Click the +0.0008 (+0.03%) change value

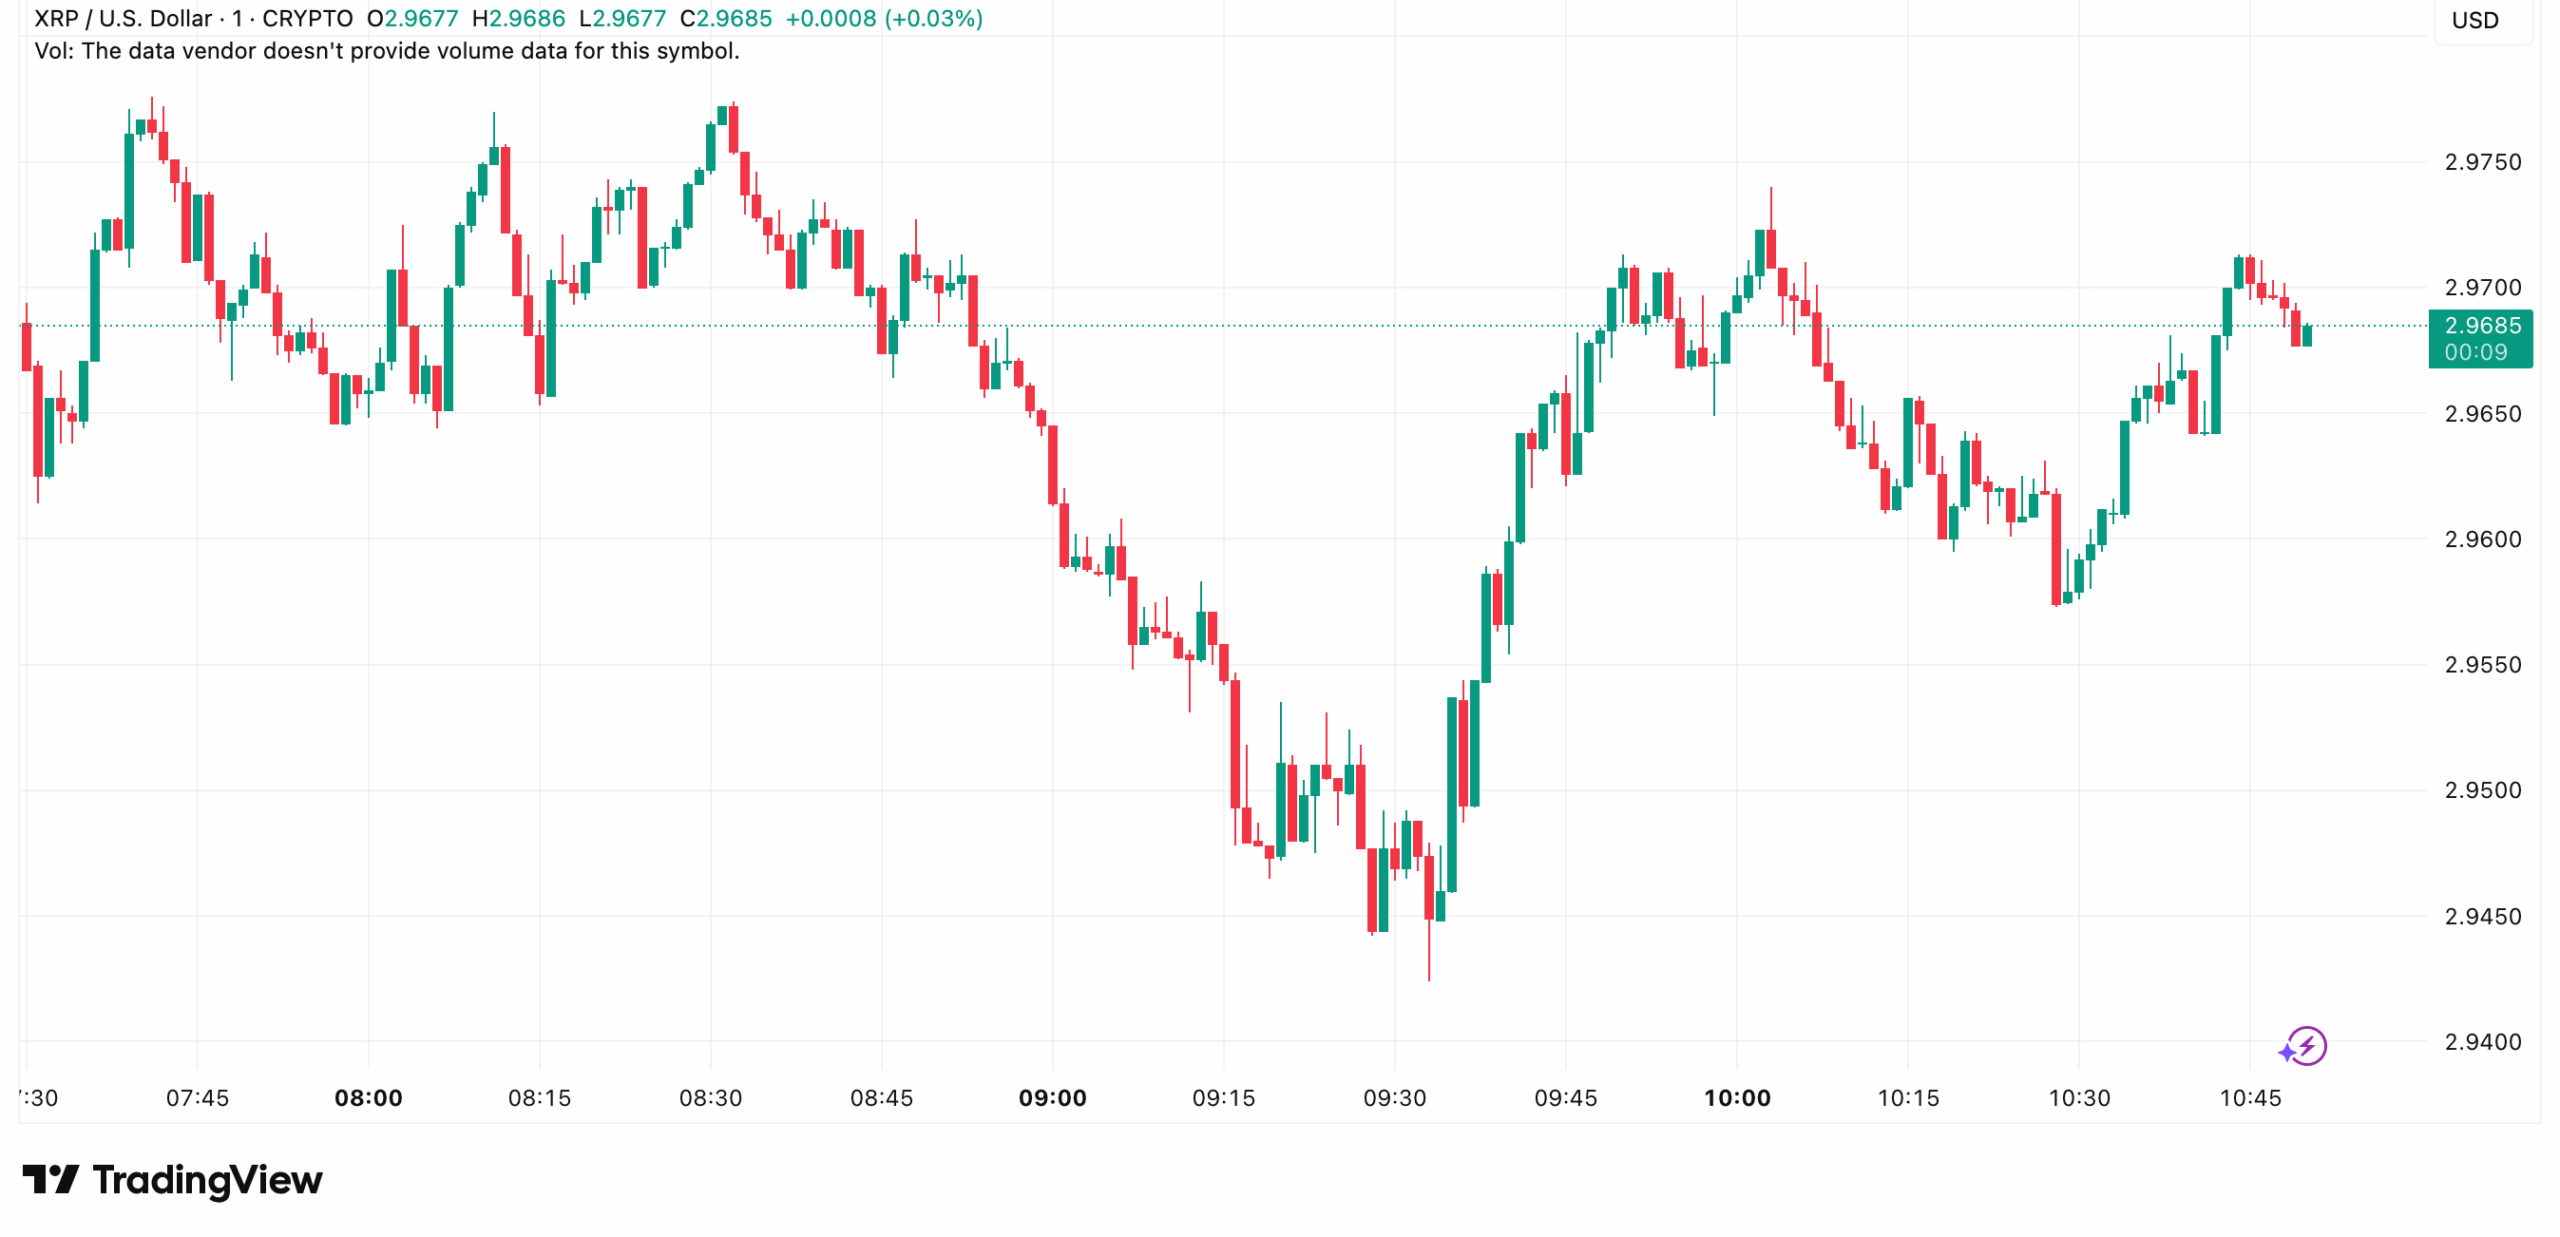[884, 19]
